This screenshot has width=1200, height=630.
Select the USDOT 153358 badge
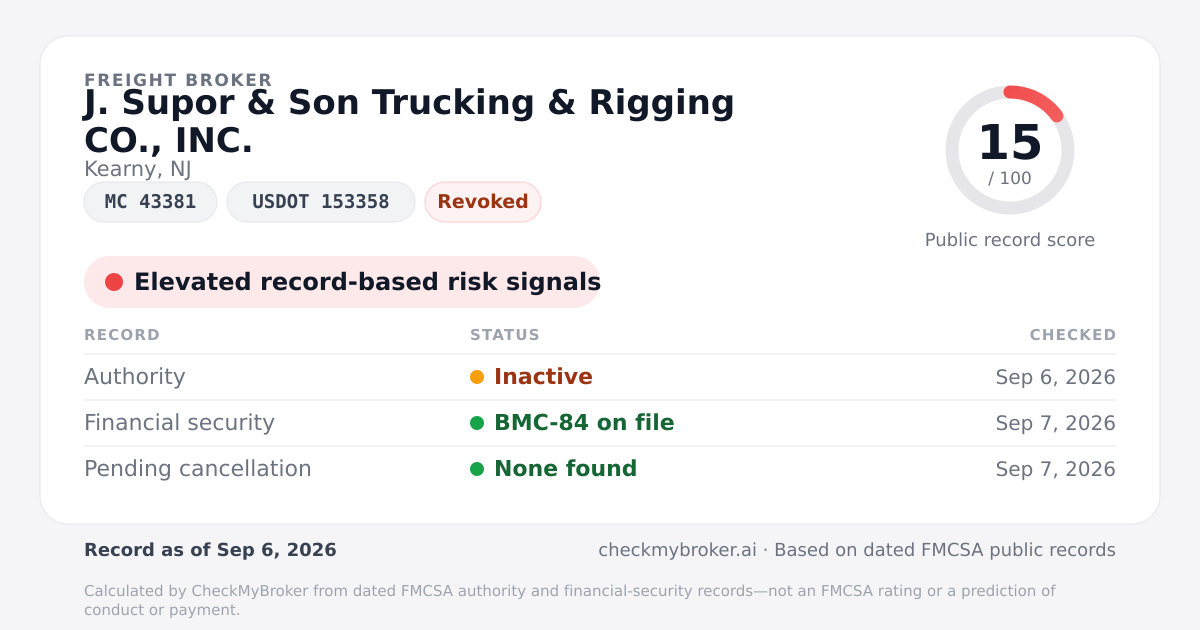click(x=321, y=202)
